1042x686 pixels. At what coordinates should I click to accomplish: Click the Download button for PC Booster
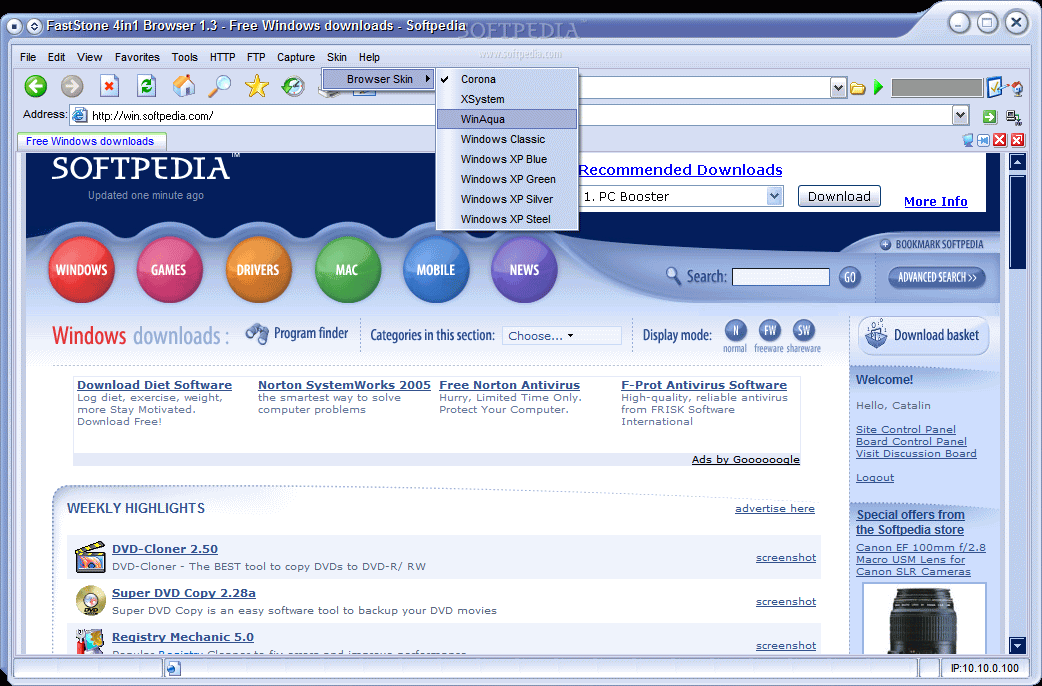click(x=839, y=196)
